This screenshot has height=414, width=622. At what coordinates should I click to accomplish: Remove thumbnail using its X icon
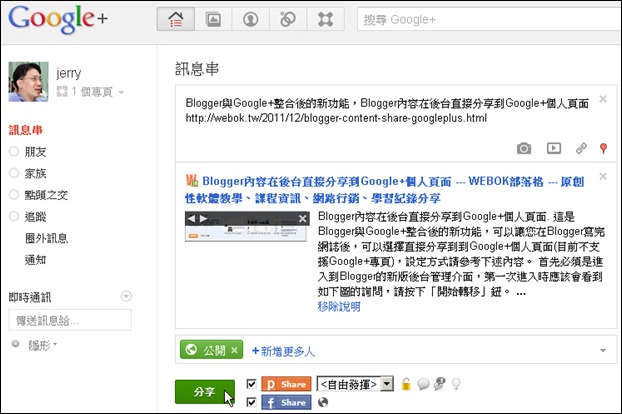coord(303,218)
